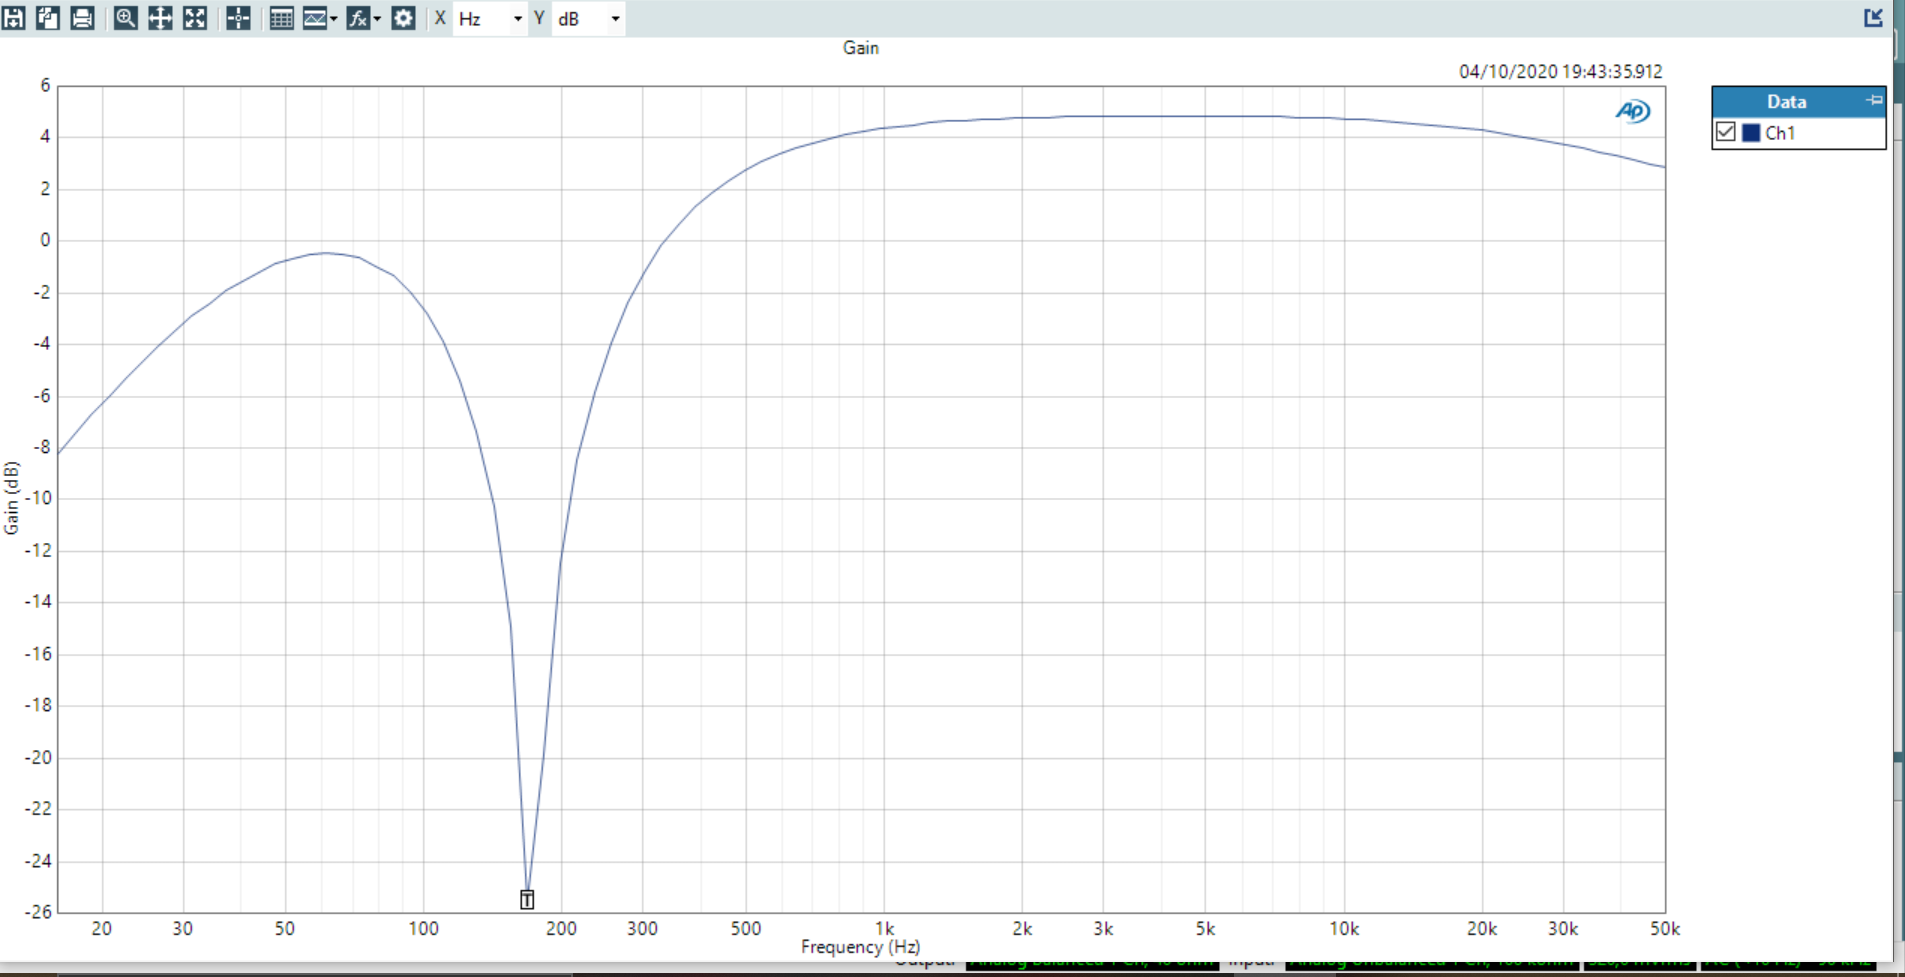Screen dimensions: 1905x977
Task: Click the Frequency (Hz) axis label
Action: click(860, 947)
